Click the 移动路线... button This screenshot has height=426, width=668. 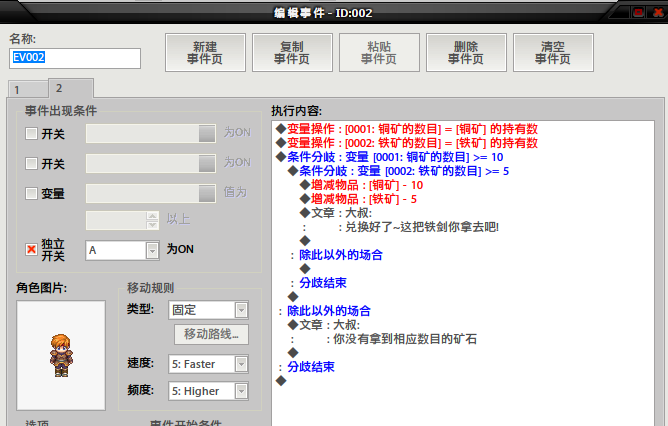[211, 334]
